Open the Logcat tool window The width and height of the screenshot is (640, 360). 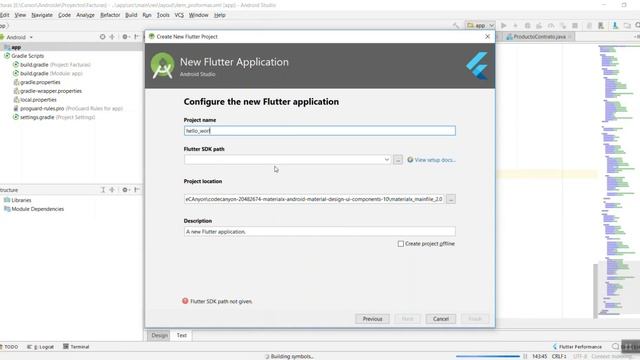pos(40,347)
